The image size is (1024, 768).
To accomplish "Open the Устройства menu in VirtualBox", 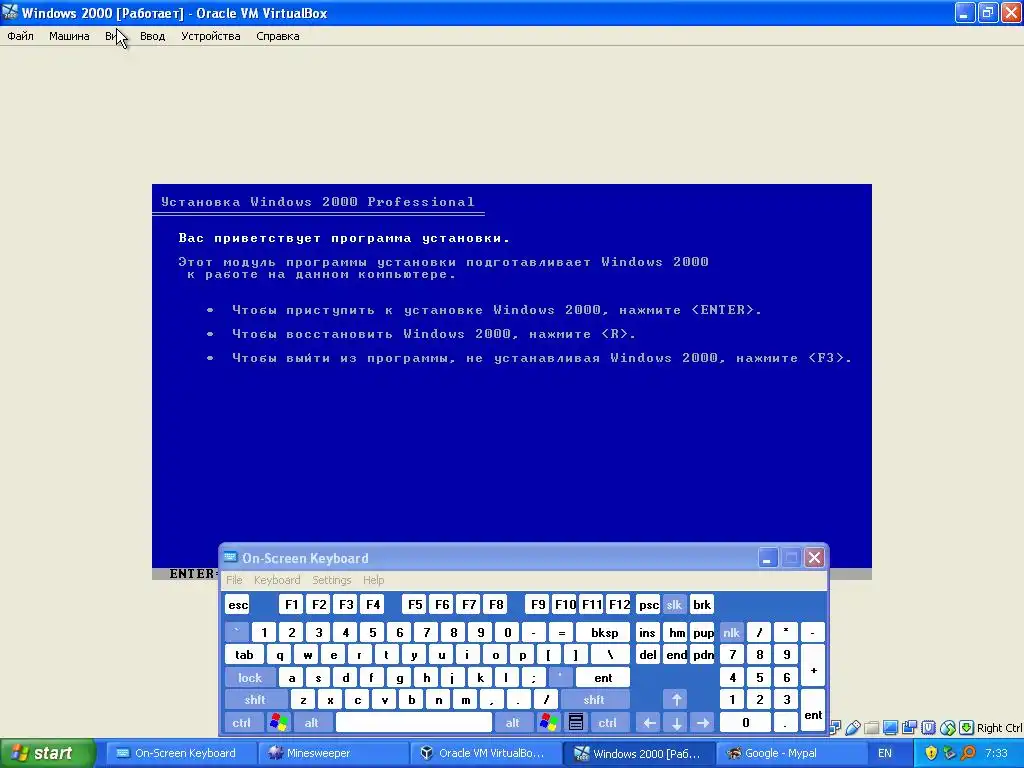I will pyautogui.click(x=210, y=36).
